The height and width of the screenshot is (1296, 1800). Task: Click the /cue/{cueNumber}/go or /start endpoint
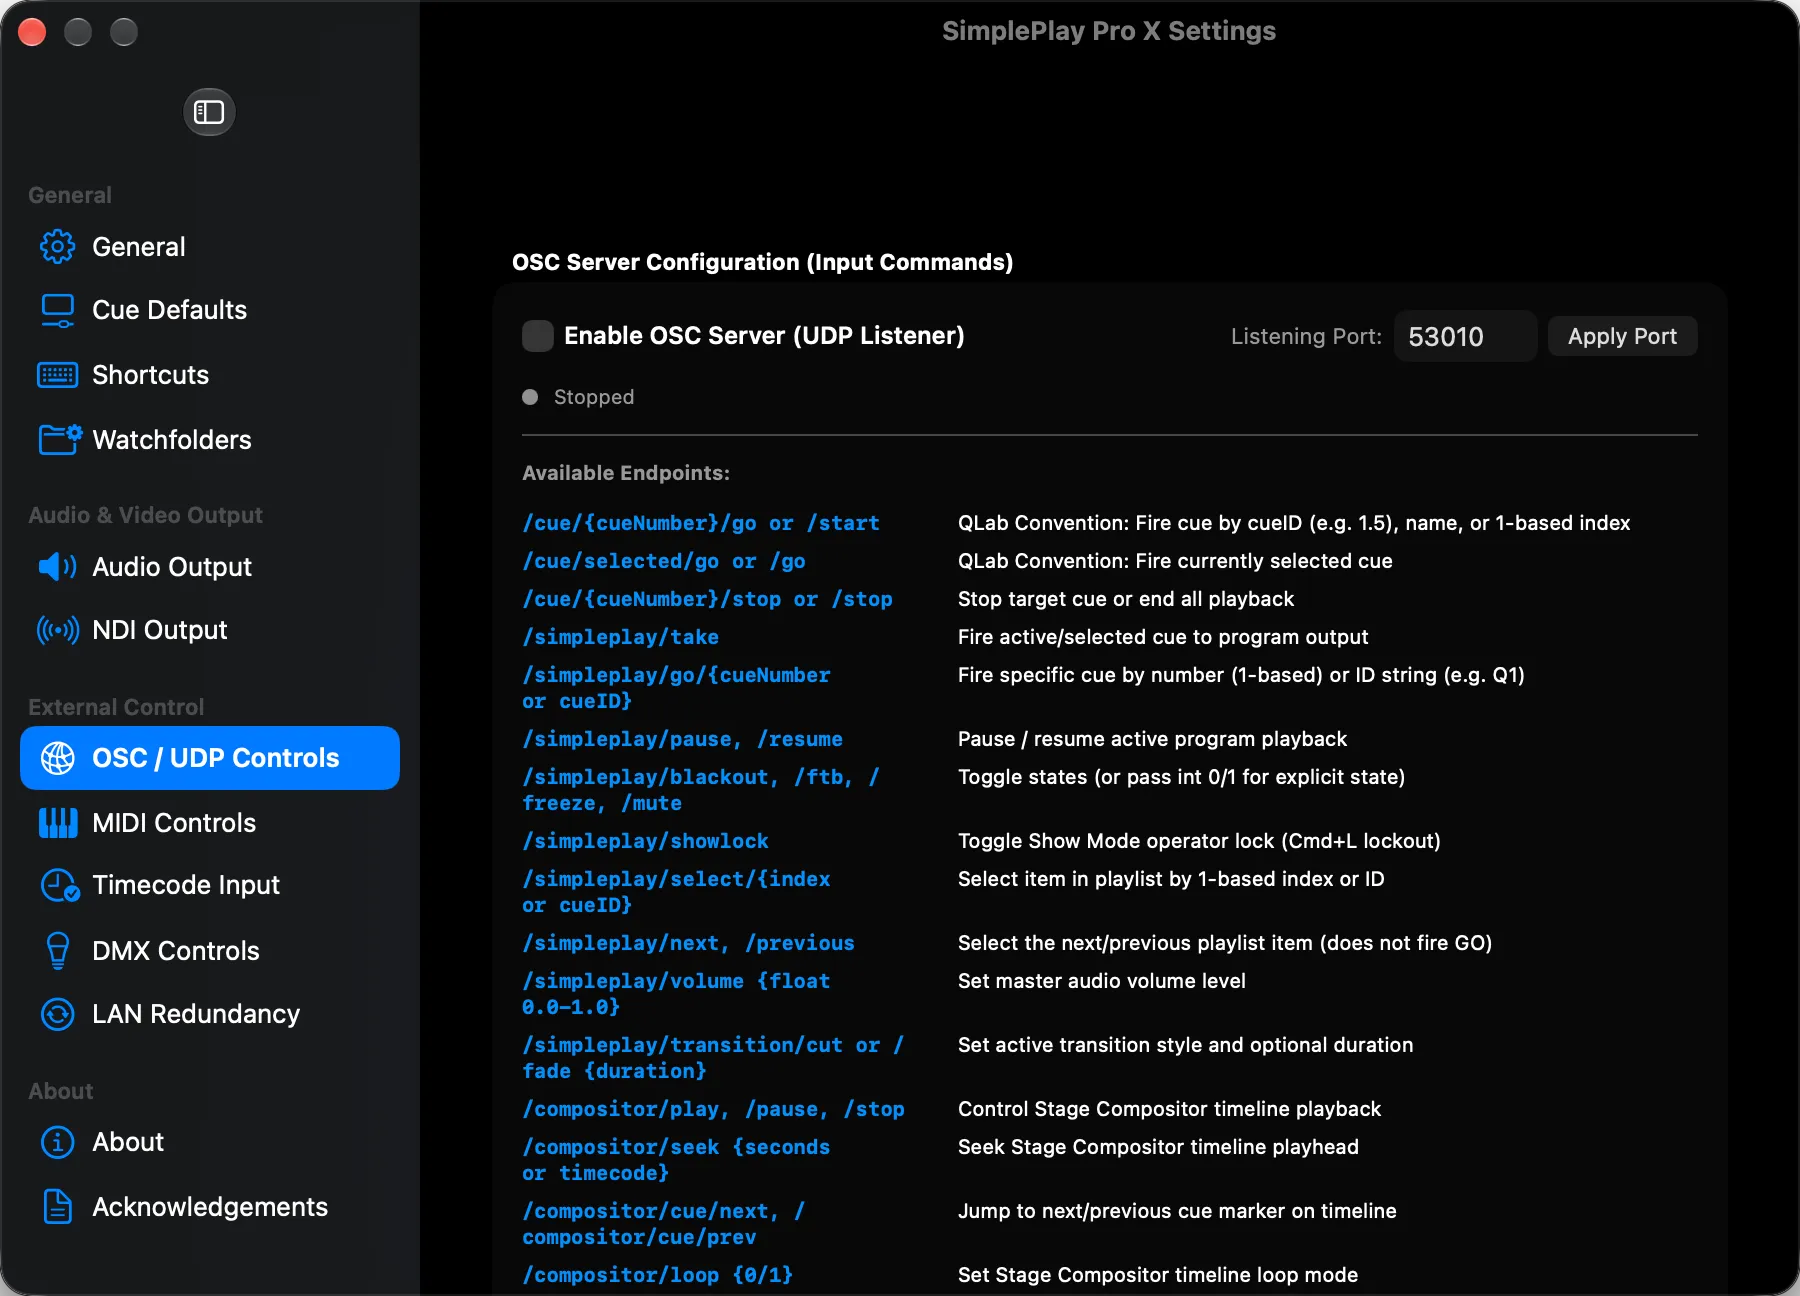701,523
